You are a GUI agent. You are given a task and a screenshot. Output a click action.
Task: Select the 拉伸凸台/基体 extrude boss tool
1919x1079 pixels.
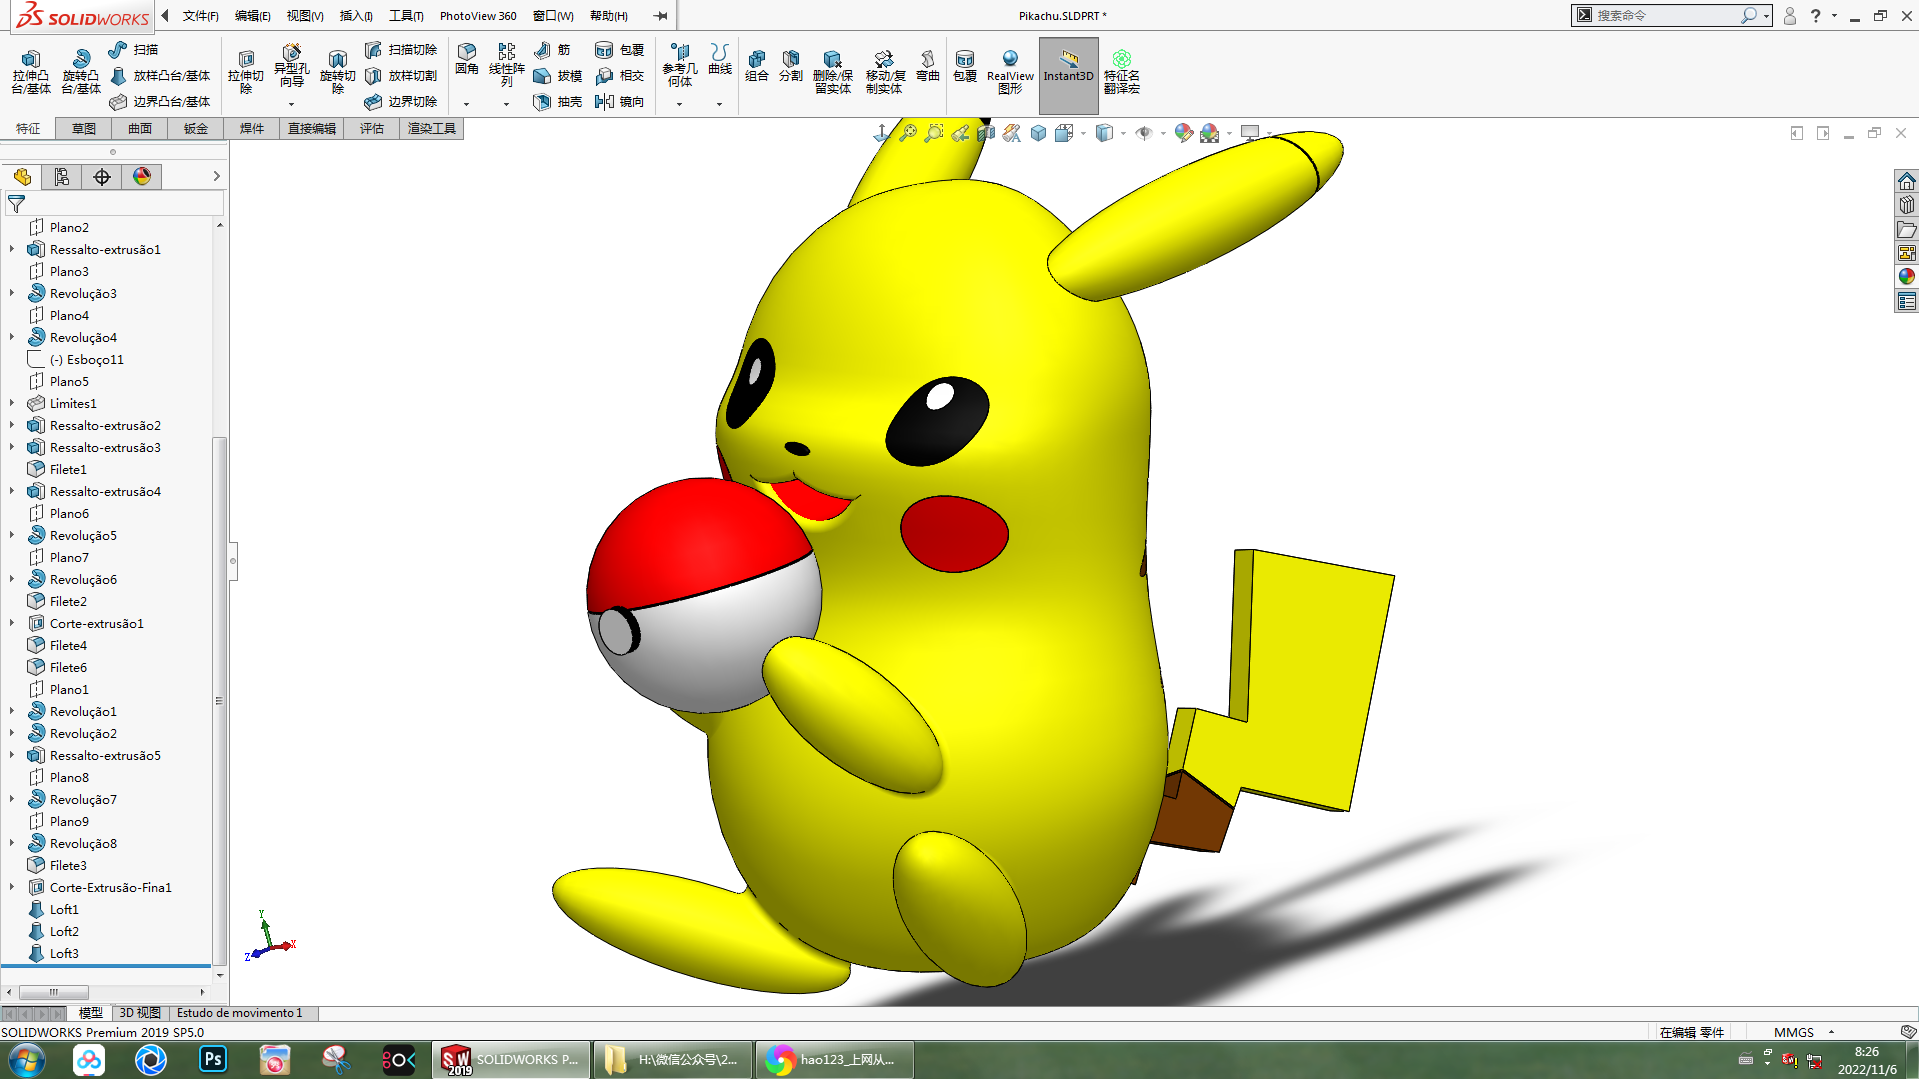click(31, 72)
